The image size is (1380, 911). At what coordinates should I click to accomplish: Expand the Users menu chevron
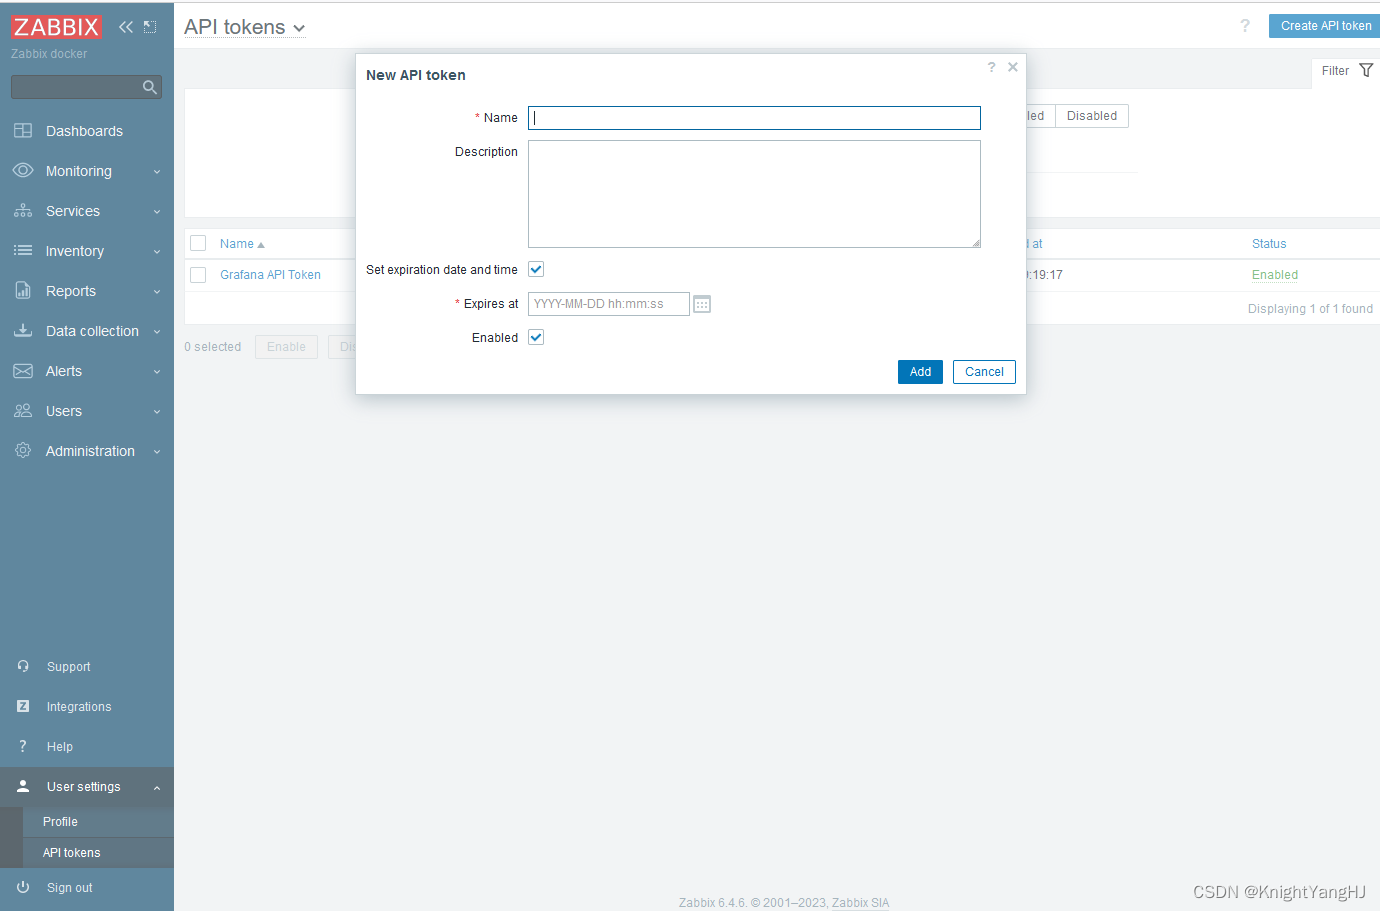point(157,412)
